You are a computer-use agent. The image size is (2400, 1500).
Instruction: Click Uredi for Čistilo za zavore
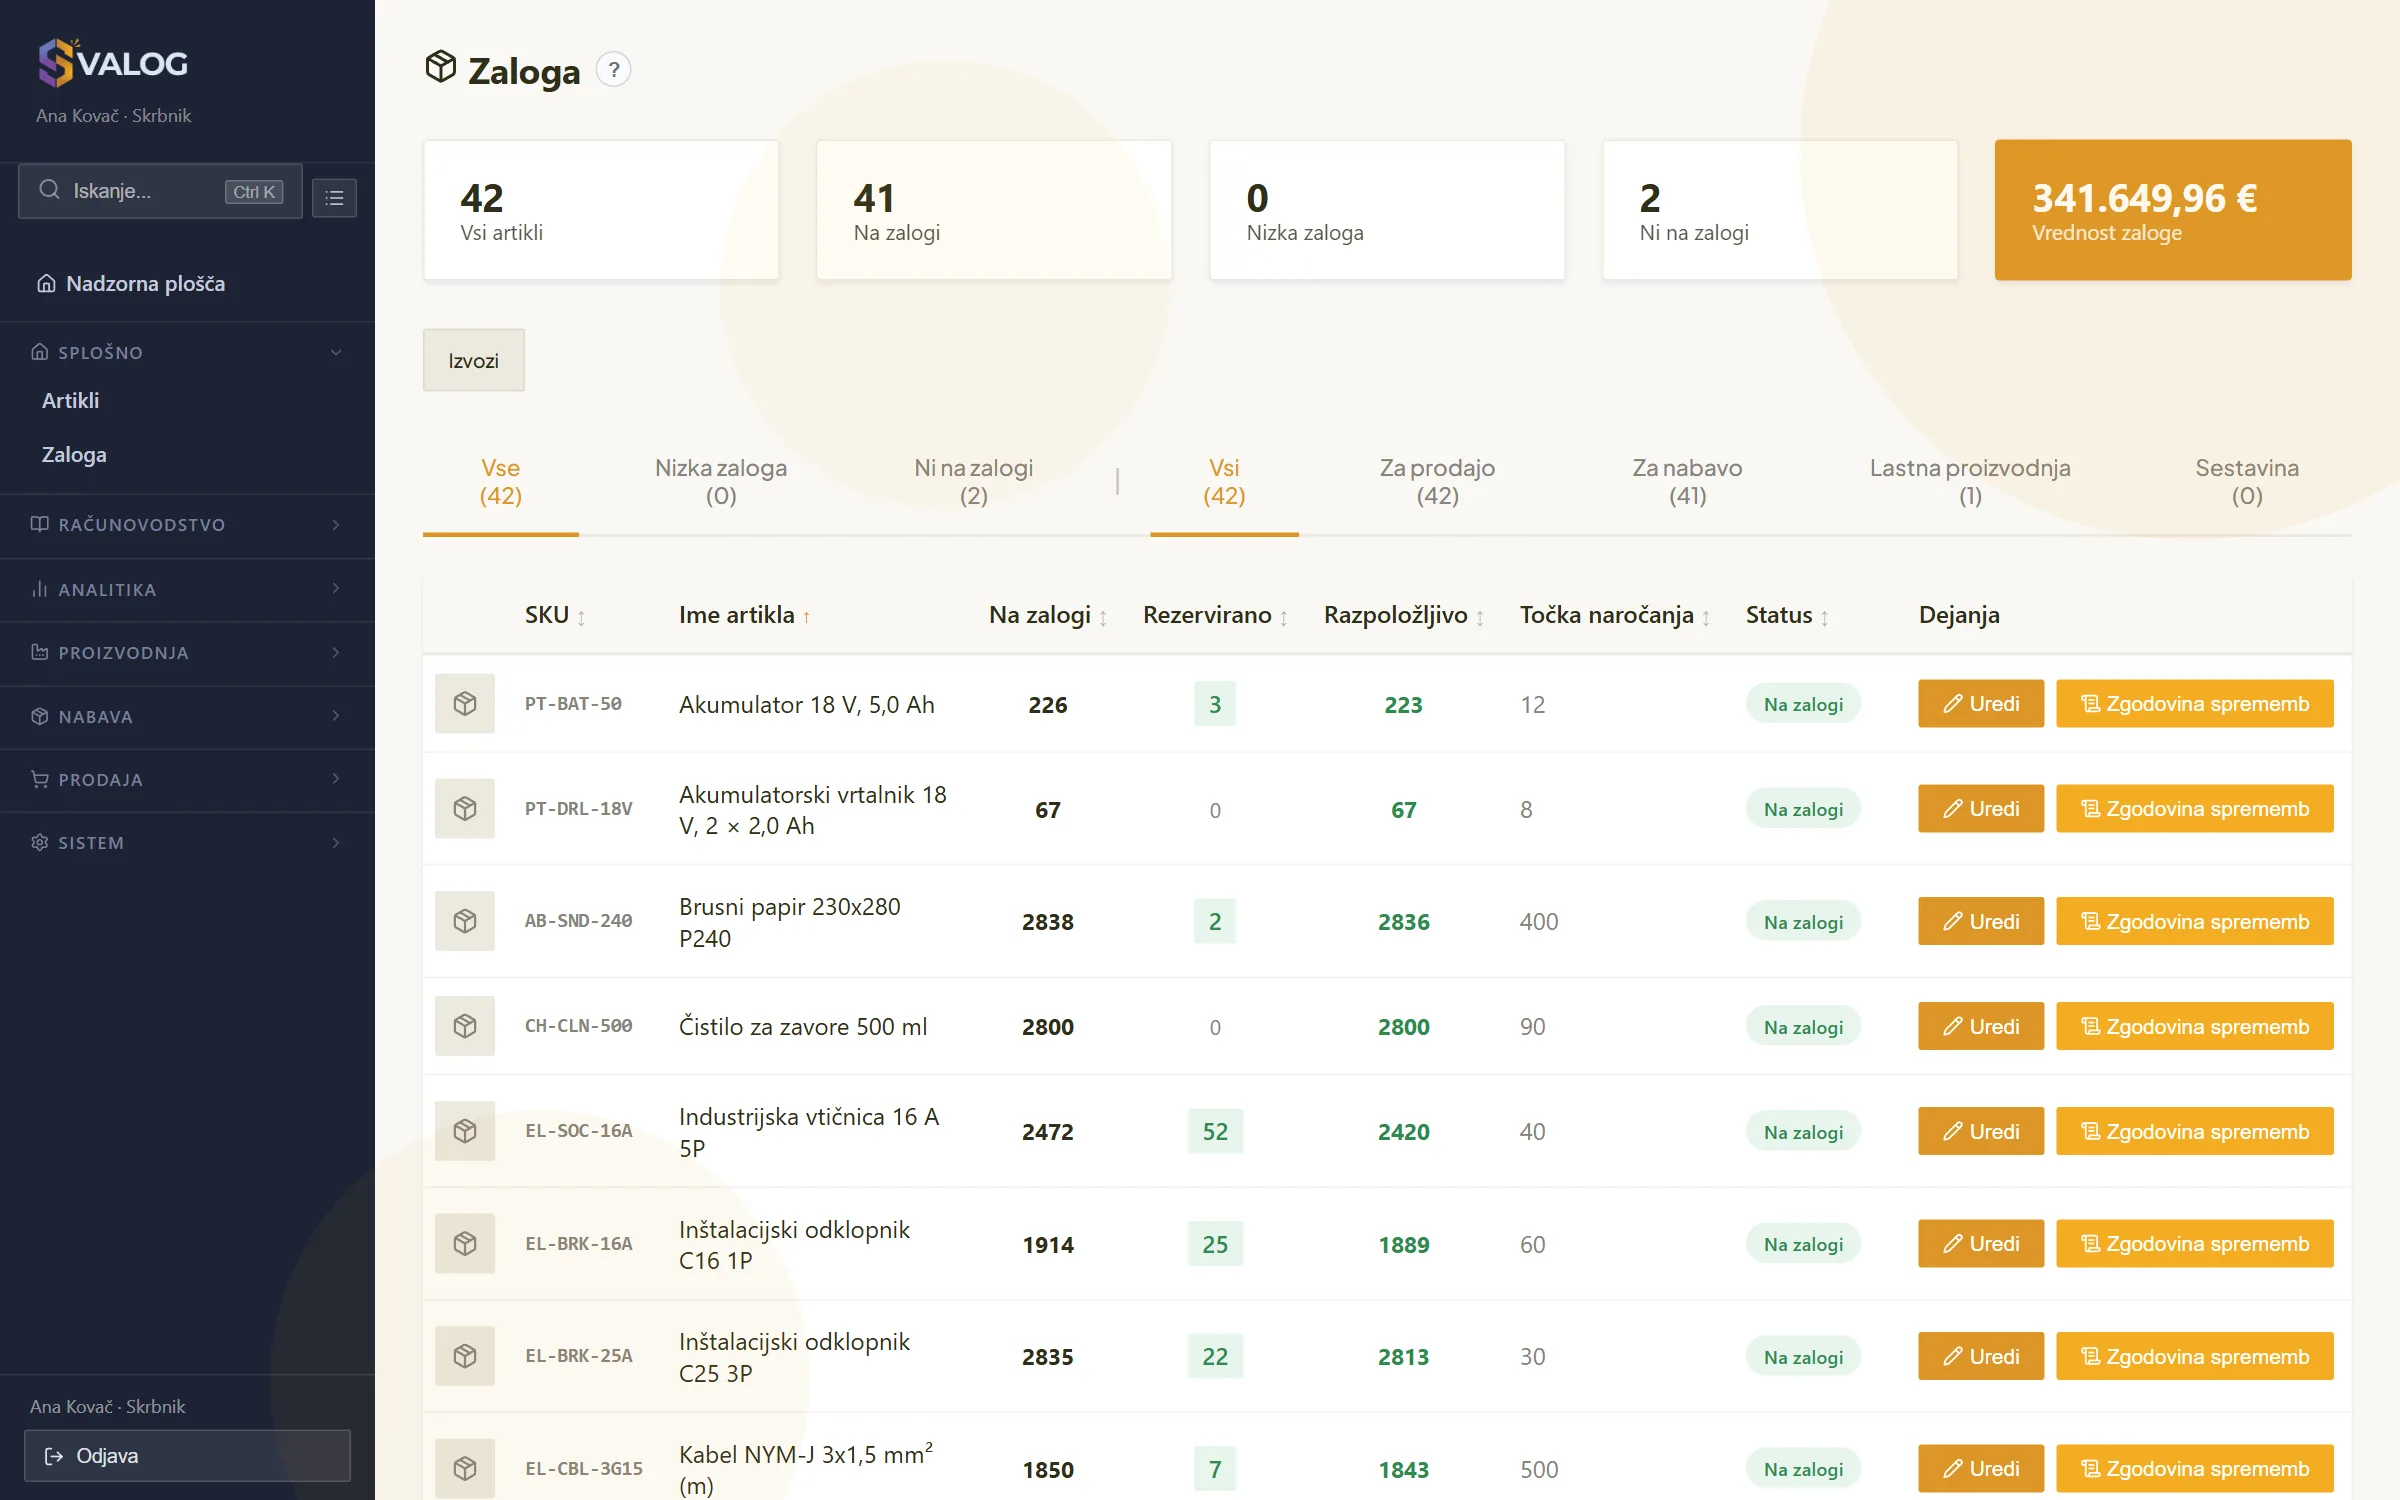tap(1981, 1026)
